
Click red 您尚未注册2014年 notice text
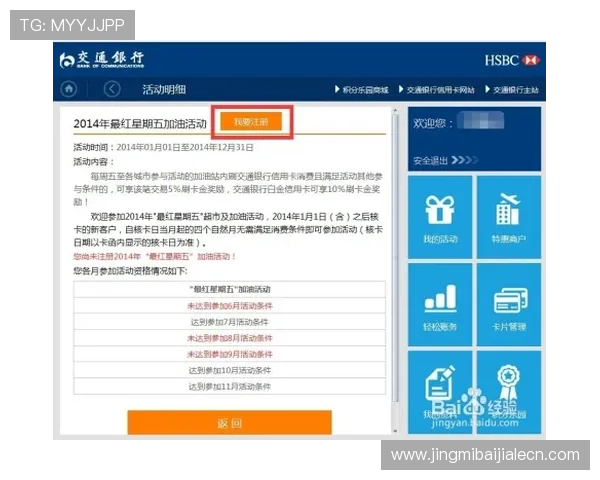(x=155, y=256)
